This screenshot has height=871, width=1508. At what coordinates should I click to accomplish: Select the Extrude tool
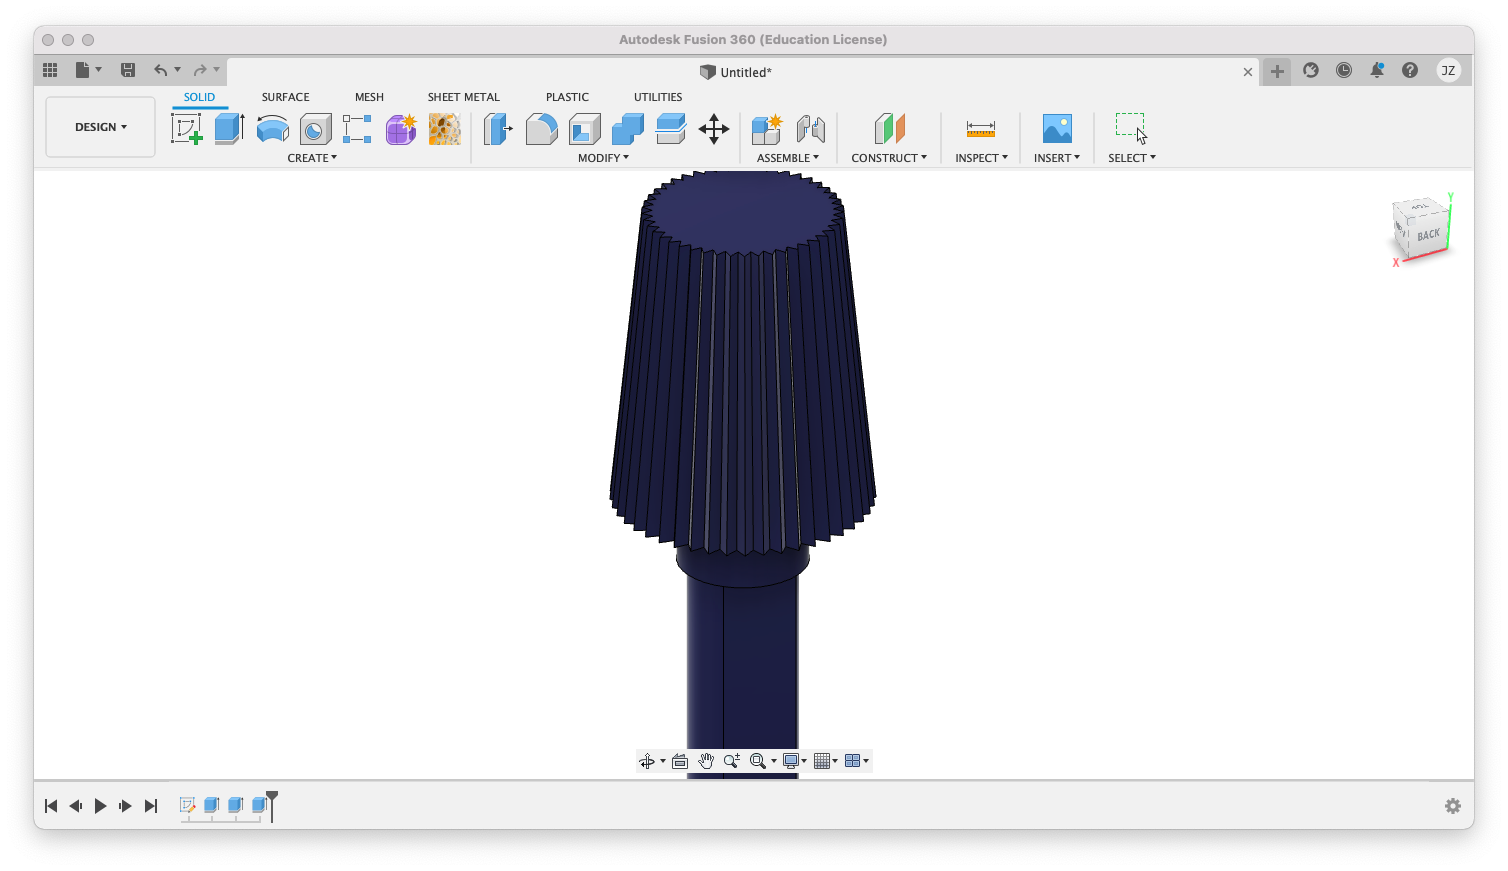click(229, 129)
